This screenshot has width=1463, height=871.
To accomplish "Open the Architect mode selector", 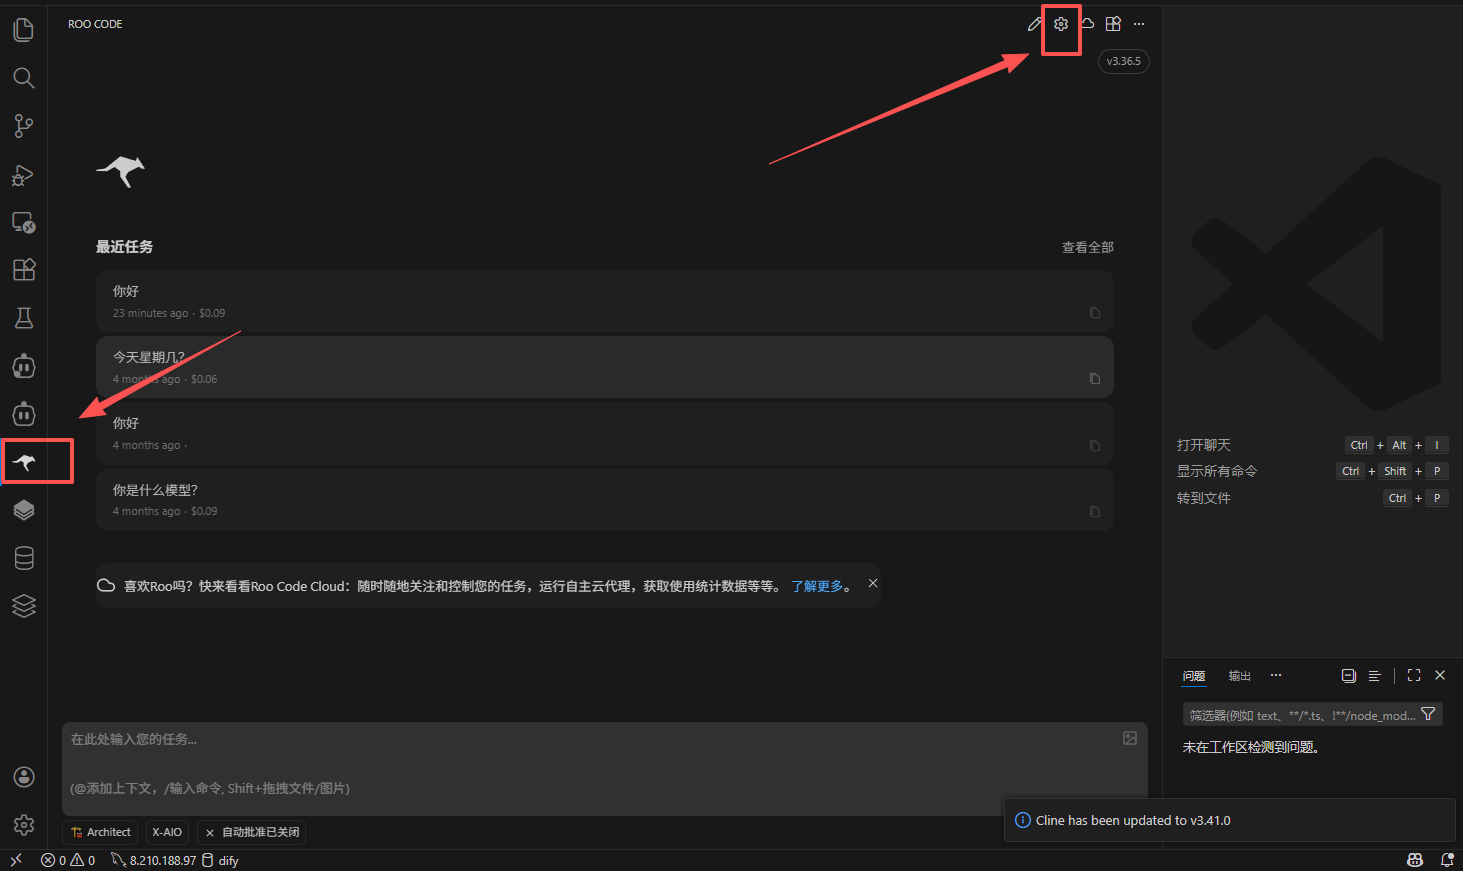I will 99,831.
